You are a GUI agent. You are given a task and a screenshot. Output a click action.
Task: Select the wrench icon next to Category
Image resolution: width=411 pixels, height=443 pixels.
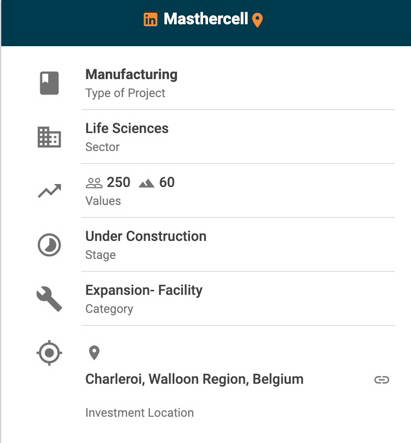[49, 299]
